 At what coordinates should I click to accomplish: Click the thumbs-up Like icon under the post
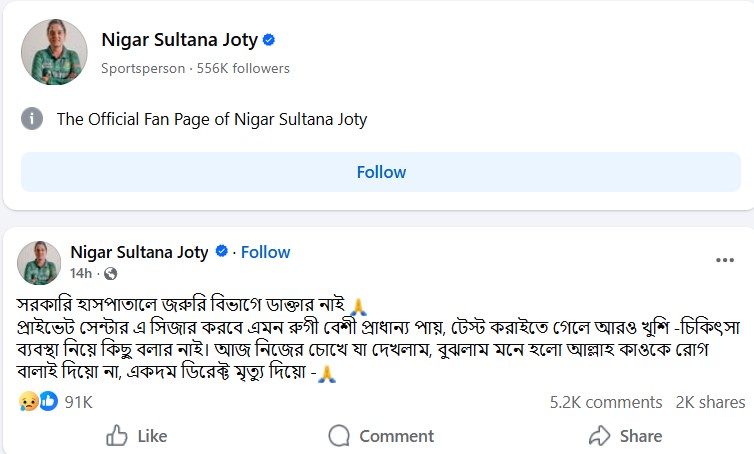117,436
